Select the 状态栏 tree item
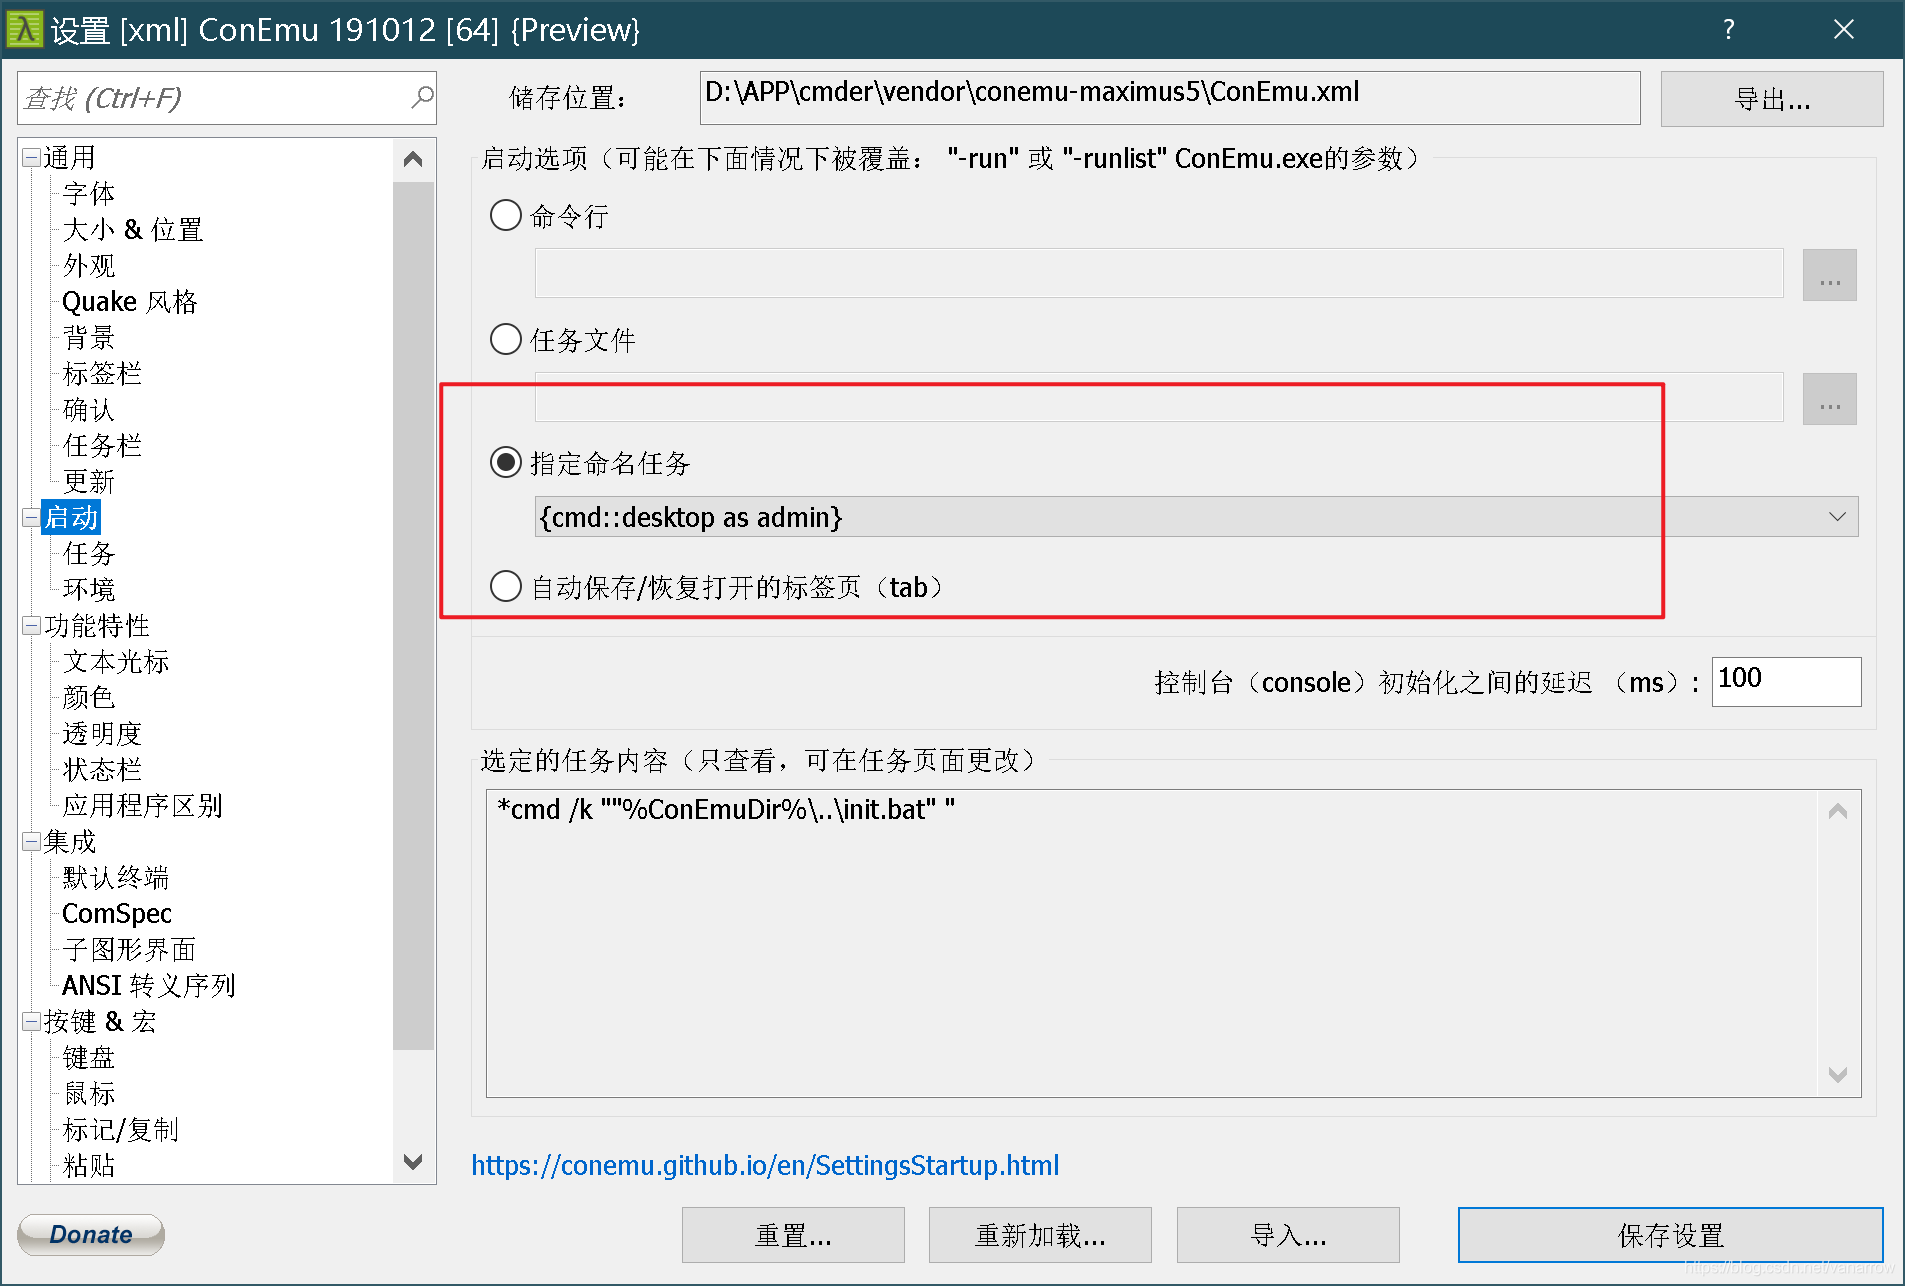 pos(102,769)
